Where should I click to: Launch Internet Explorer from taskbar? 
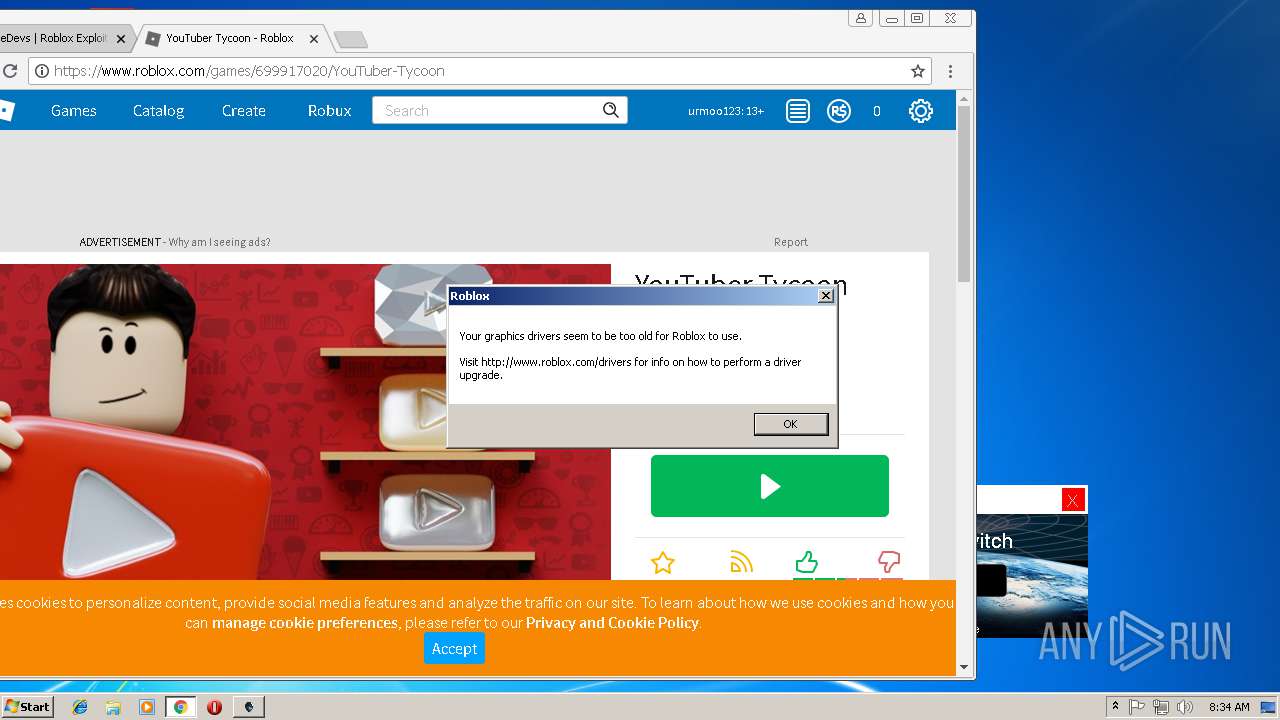80,707
